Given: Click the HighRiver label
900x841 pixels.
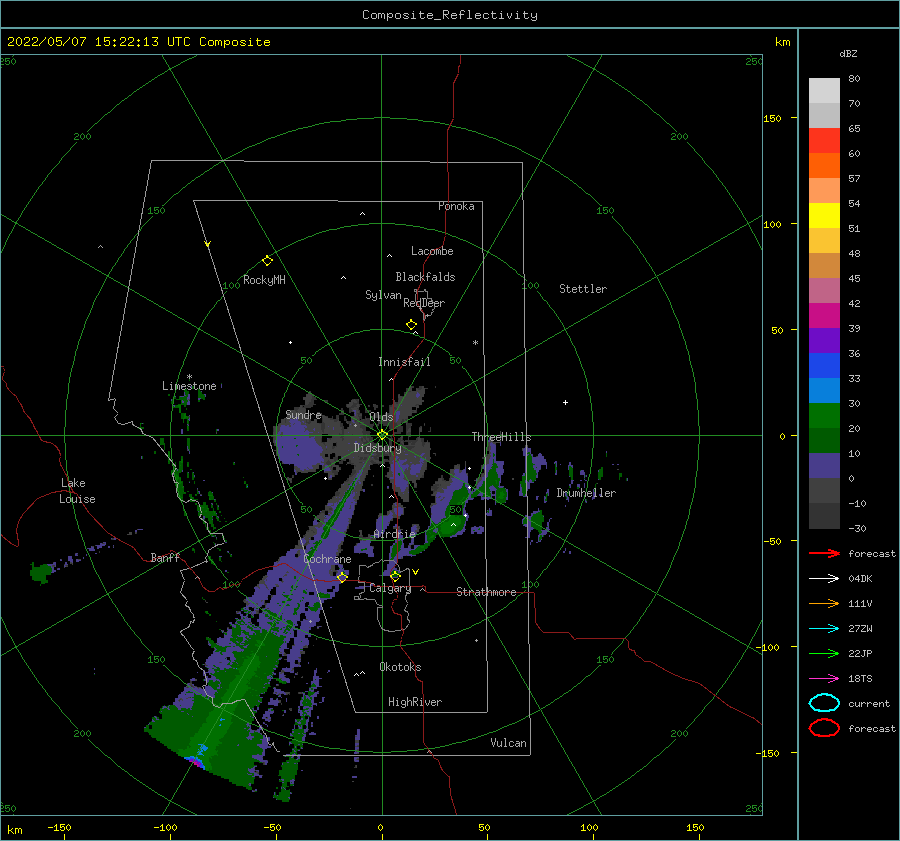Looking at the screenshot, I should (415, 702).
